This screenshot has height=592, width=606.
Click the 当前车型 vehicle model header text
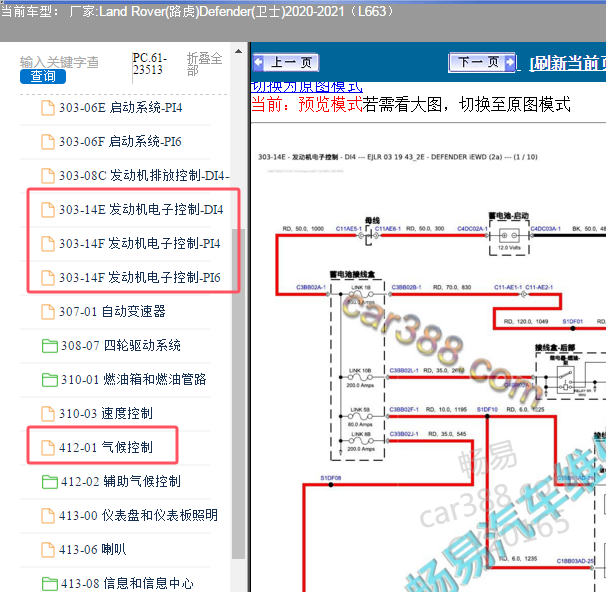click(199, 11)
